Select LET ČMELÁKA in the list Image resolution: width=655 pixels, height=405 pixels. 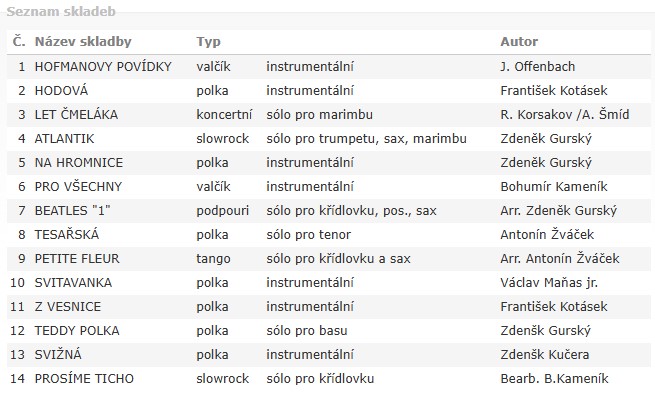(x=76, y=114)
